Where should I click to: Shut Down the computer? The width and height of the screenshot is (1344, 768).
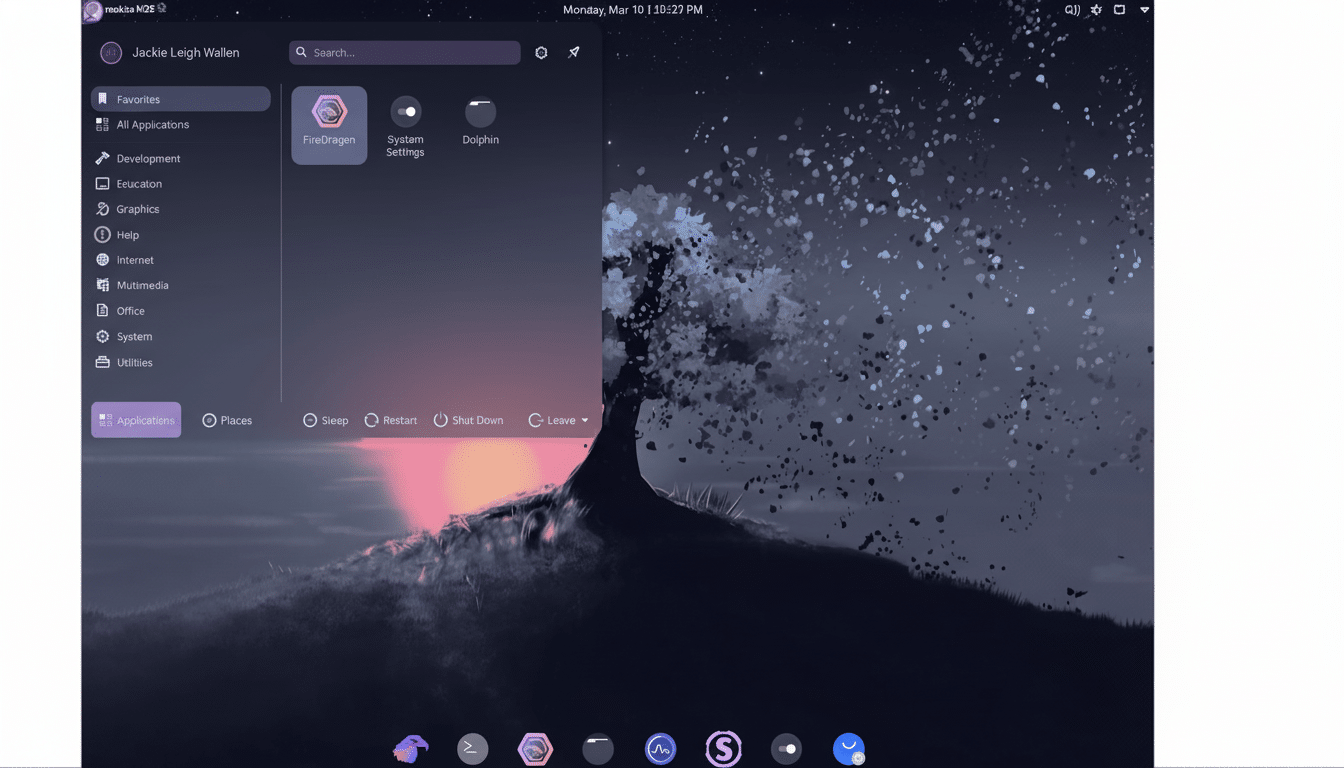point(468,420)
